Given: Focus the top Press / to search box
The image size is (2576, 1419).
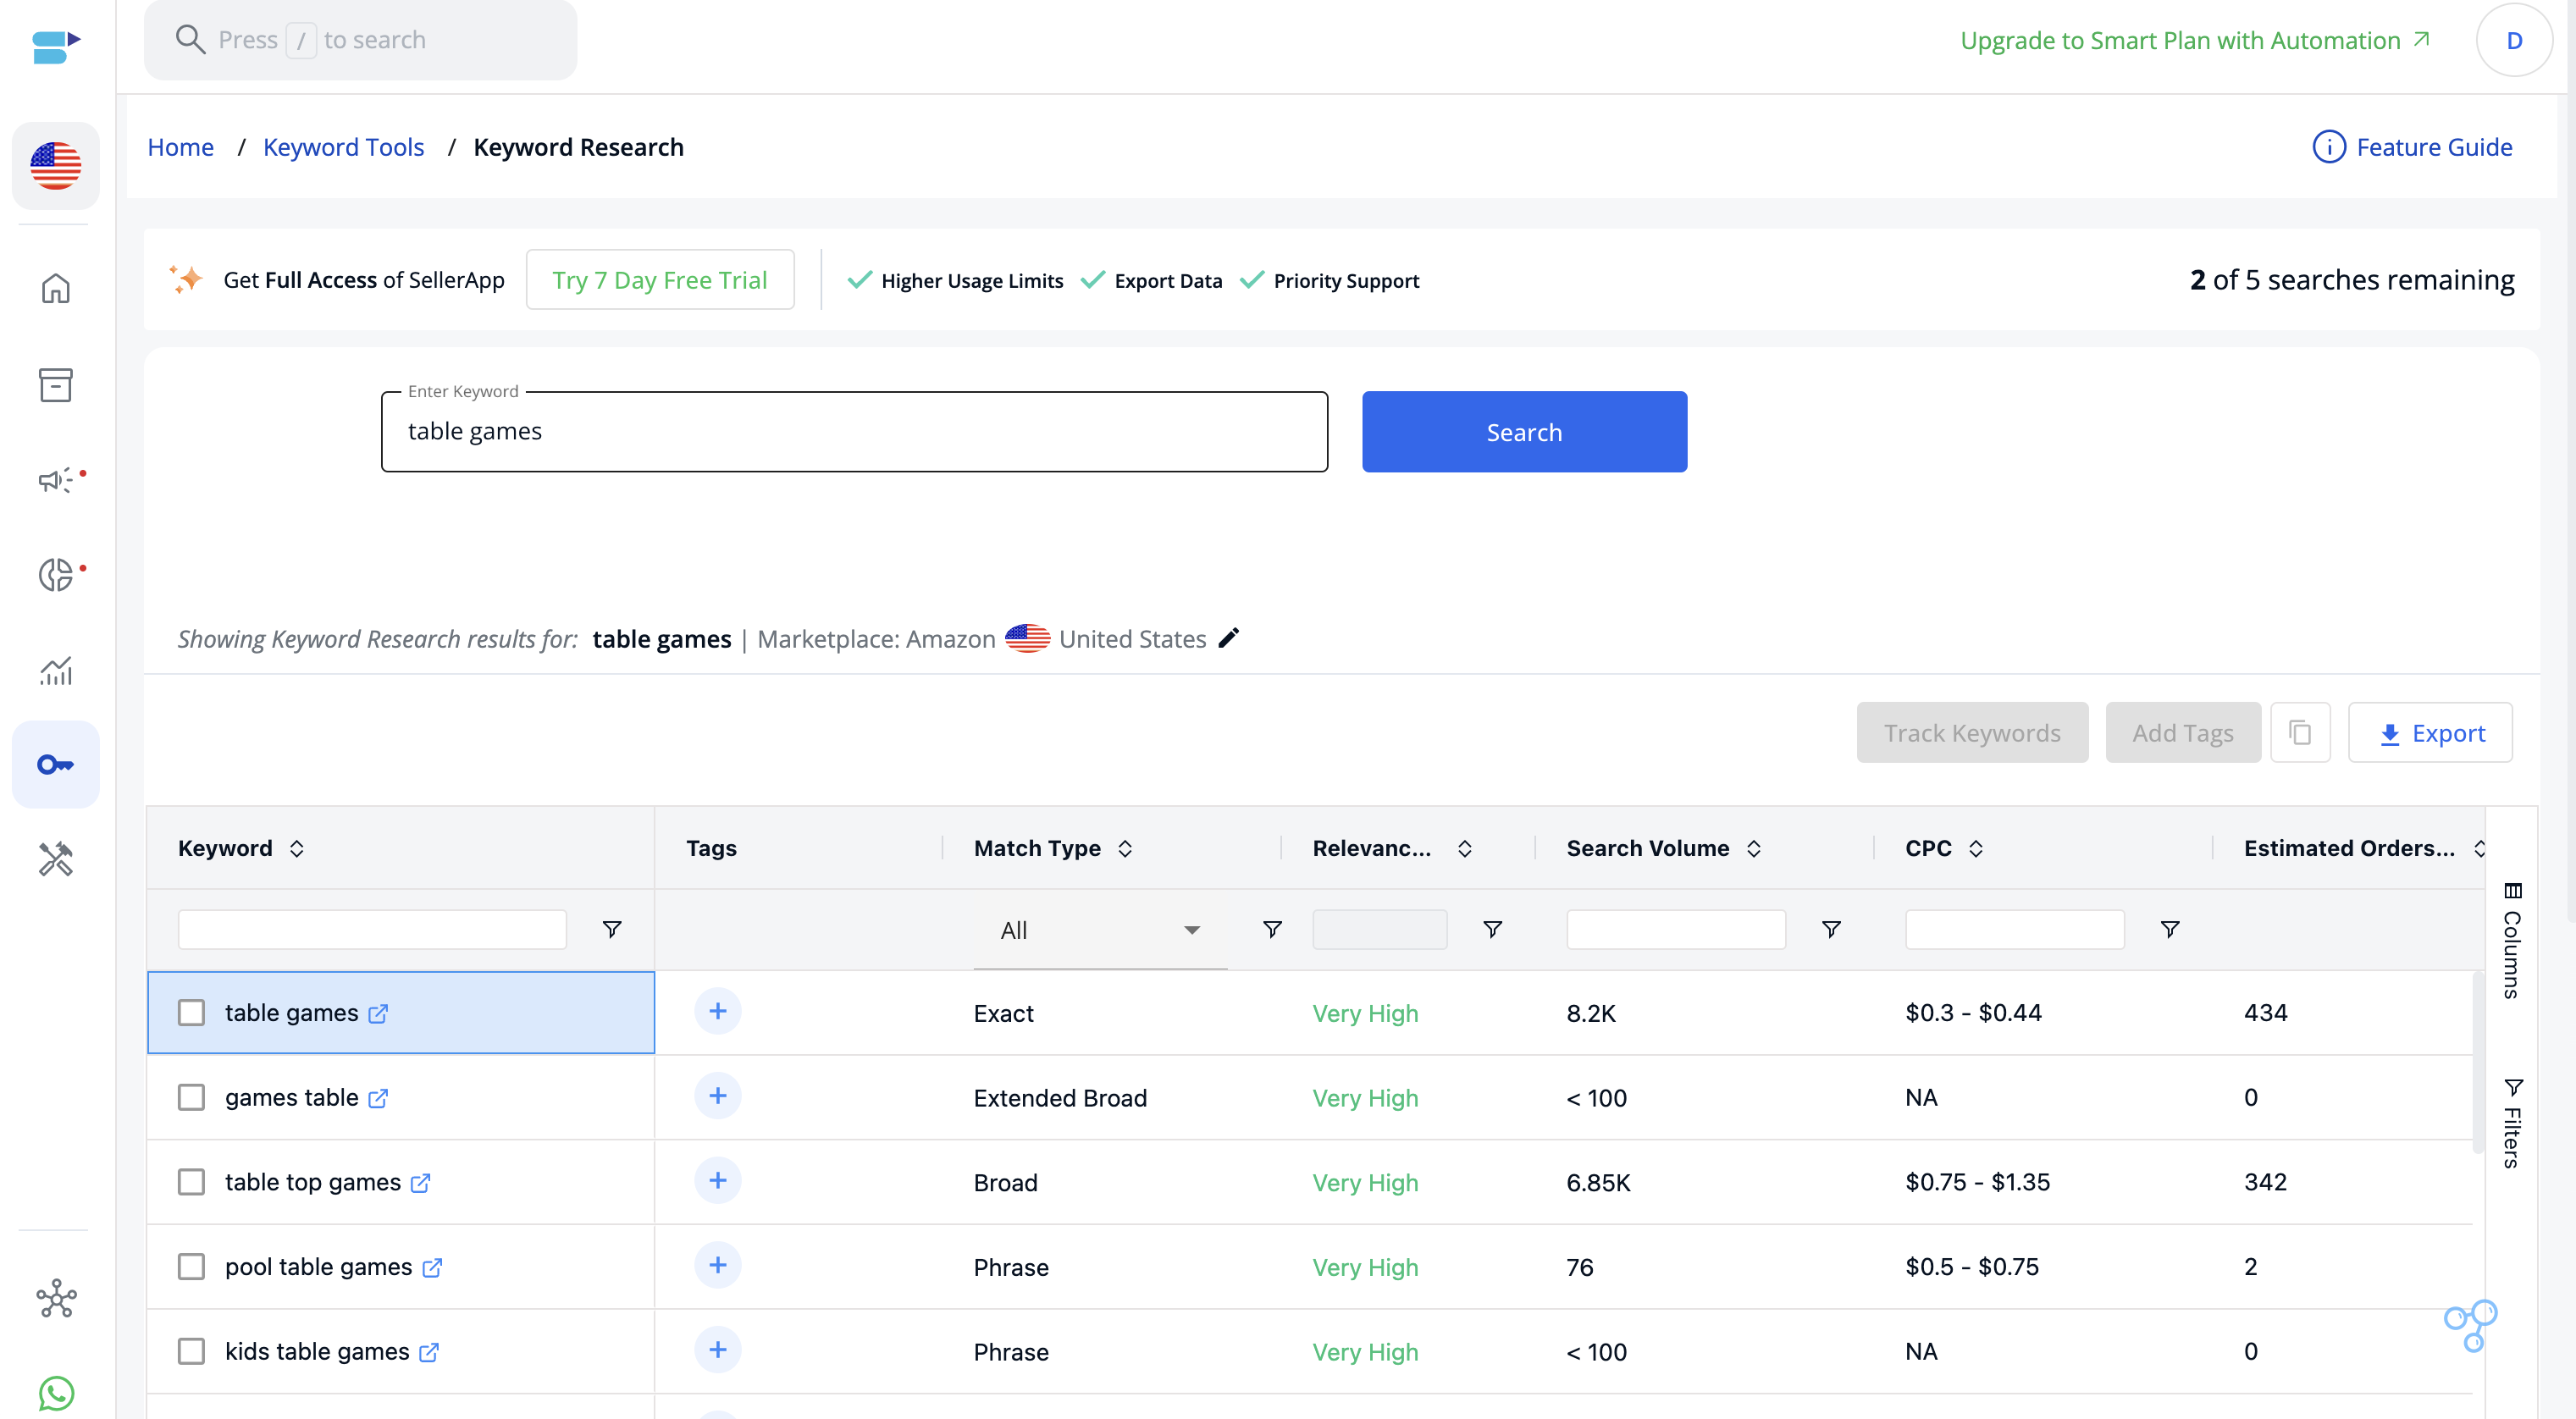Looking at the screenshot, I should pyautogui.click(x=360, y=40).
